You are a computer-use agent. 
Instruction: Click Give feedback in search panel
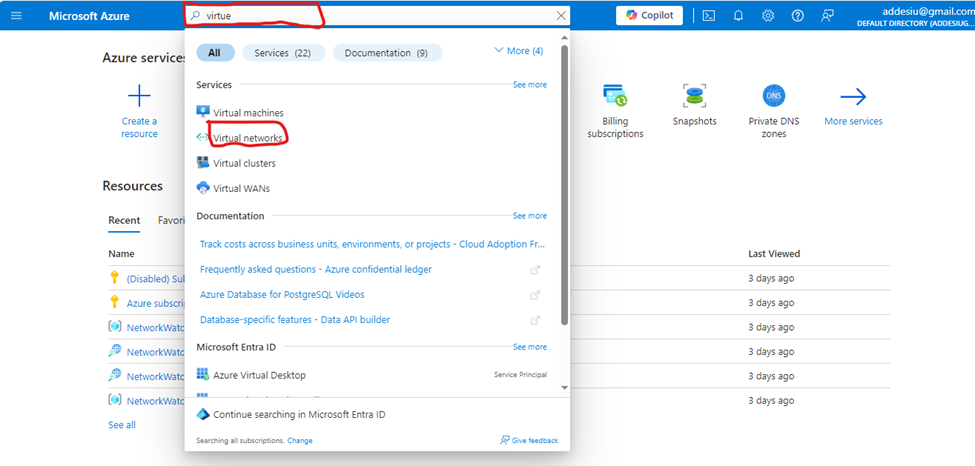tap(529, 440)
